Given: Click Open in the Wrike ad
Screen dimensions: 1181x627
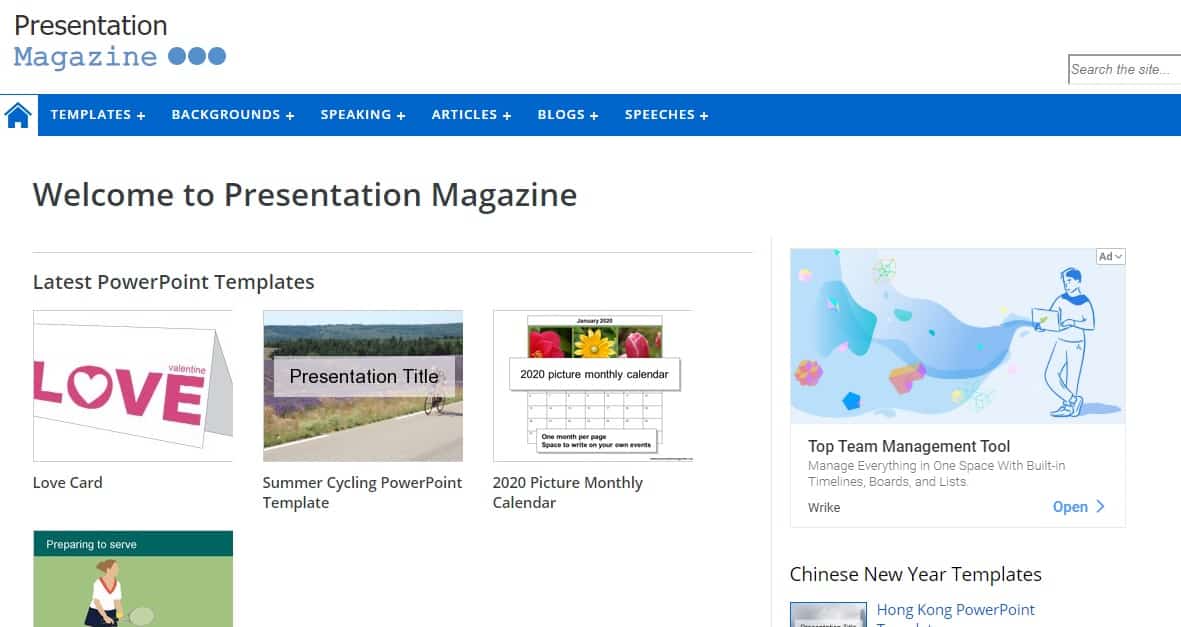Looking at the screenshot, I should point(1070,506).
